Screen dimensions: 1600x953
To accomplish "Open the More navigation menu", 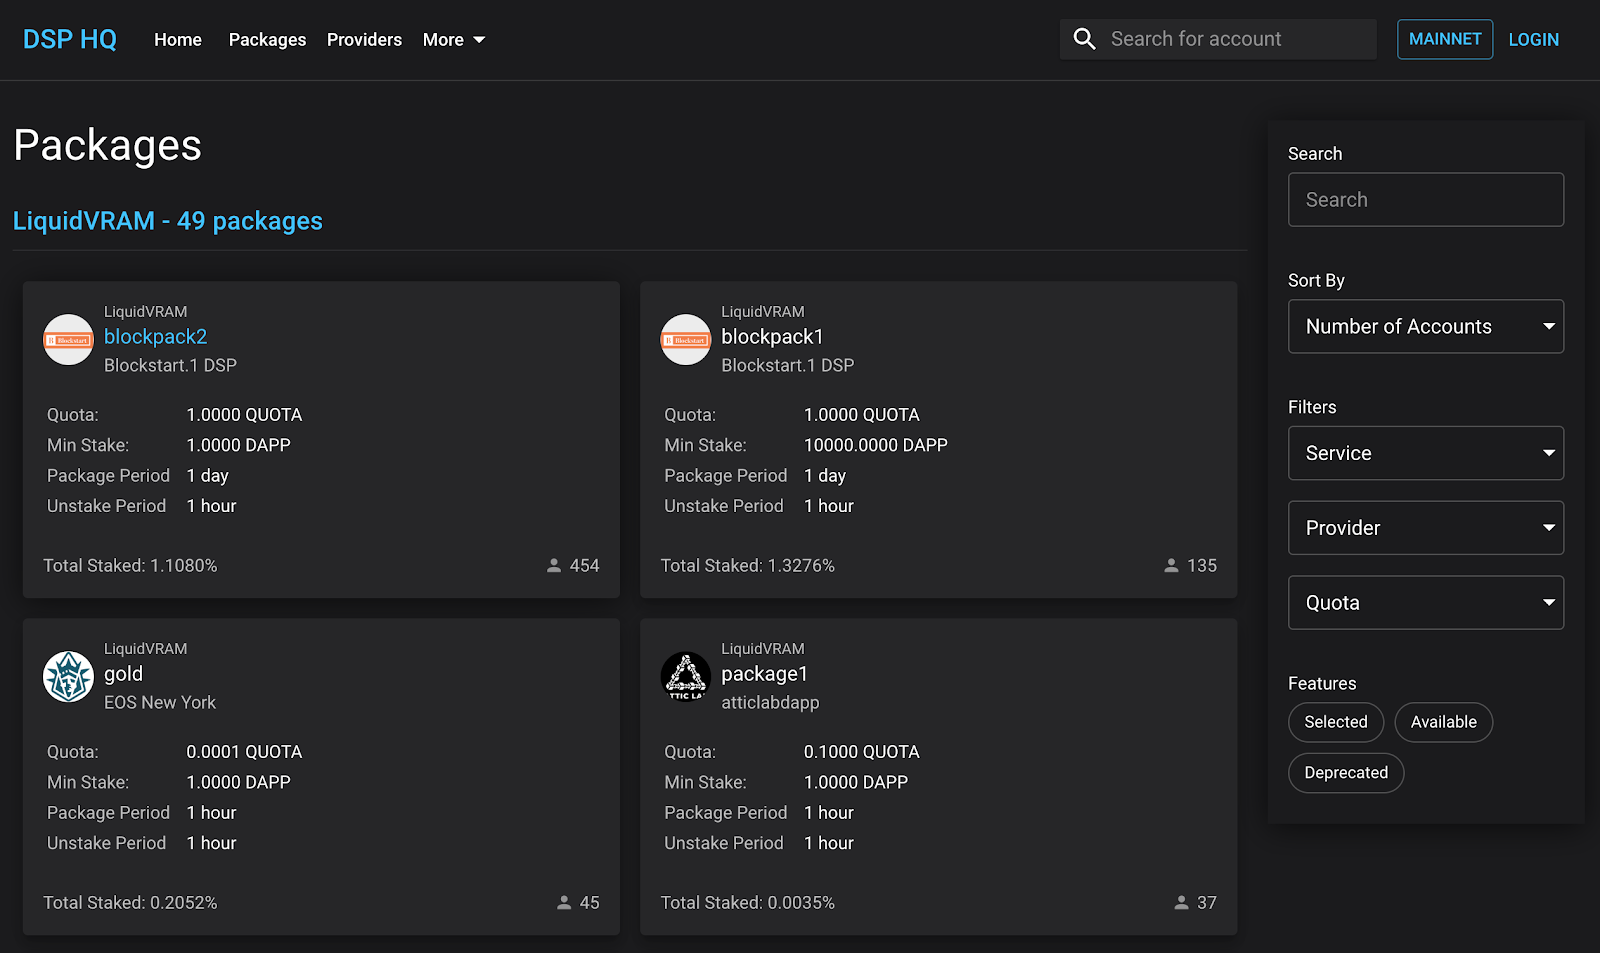I will coord(453,40).
